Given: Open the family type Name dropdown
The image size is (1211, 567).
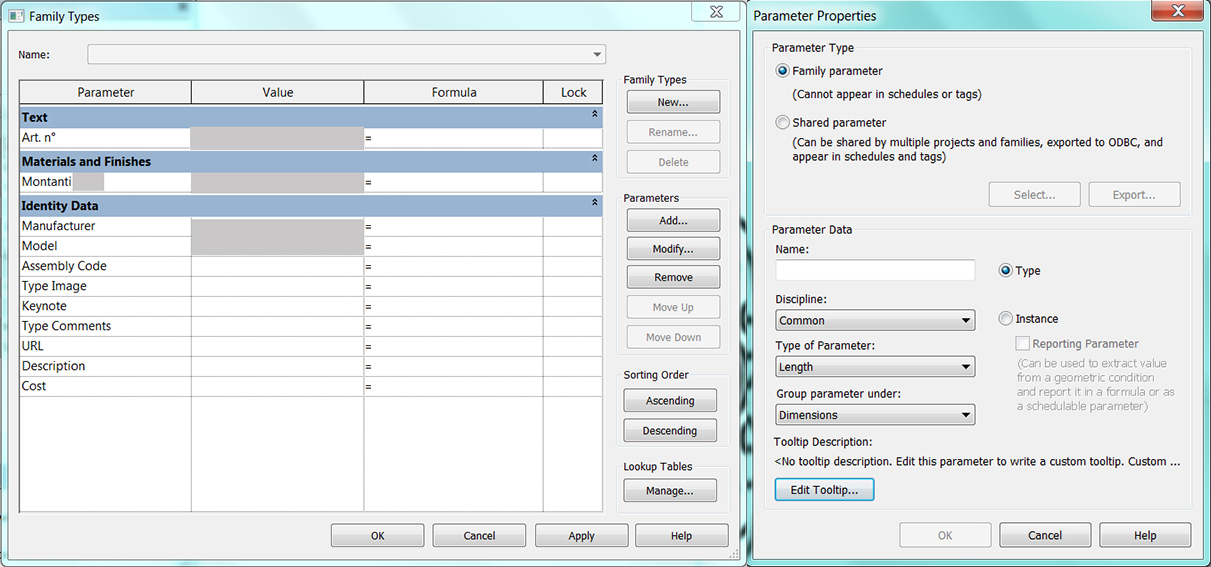Looking at the screenshot, I should point(347,55).
